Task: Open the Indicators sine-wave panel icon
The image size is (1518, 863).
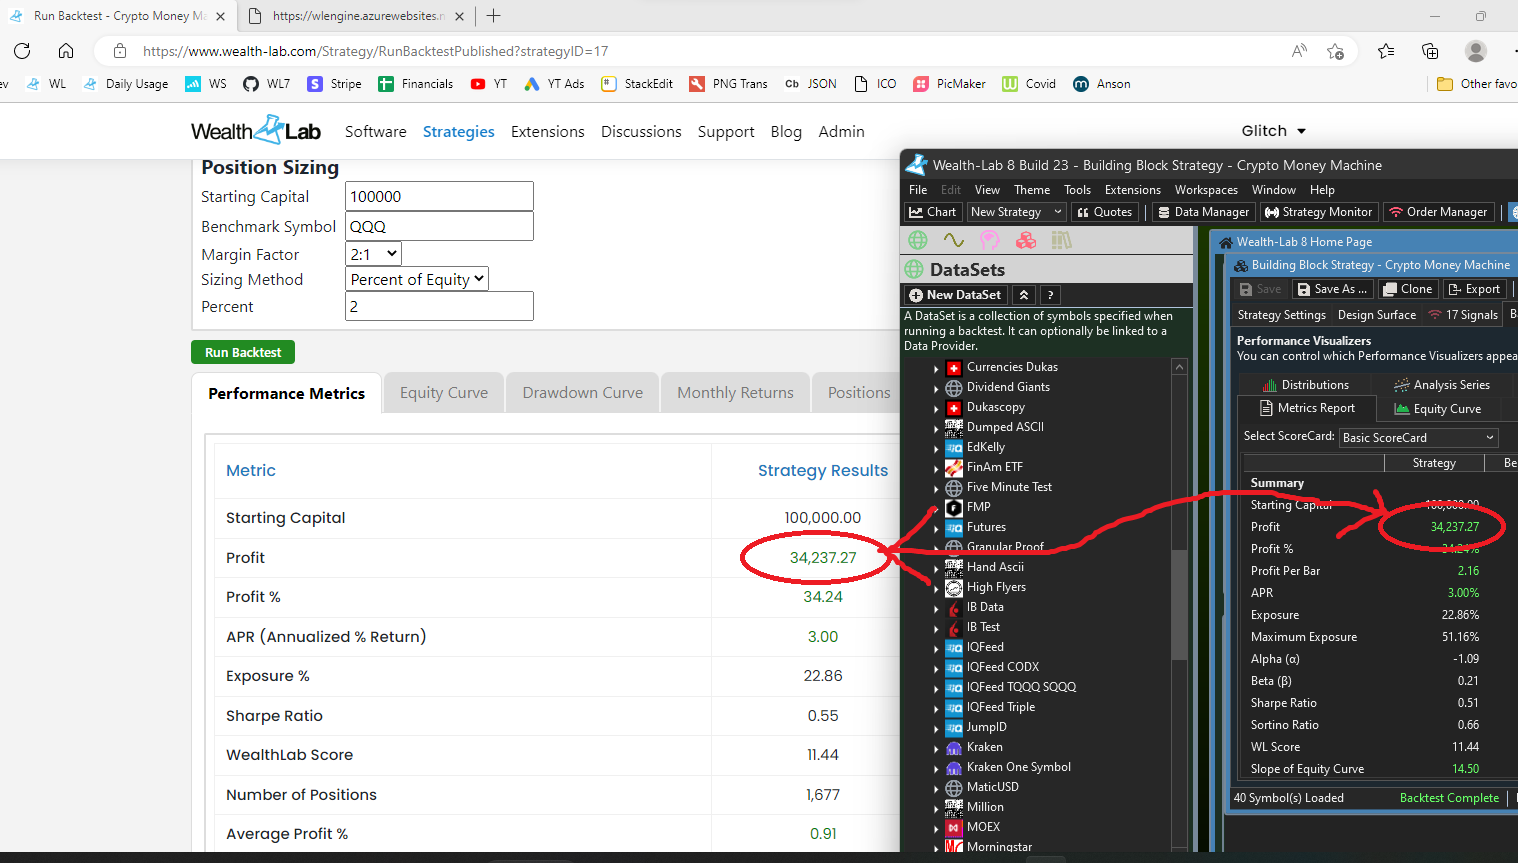Action: pos(954,240)
